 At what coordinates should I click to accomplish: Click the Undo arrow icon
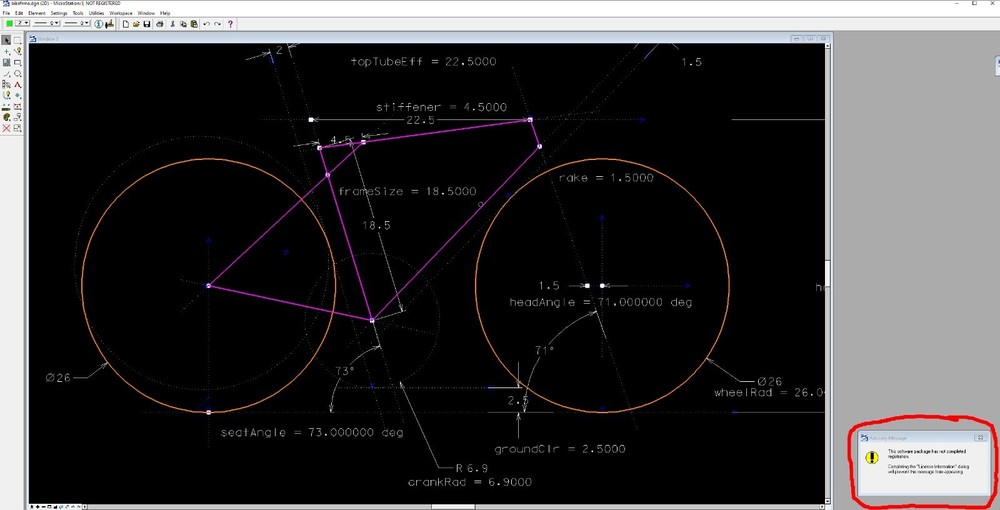[x=206, y=23]
